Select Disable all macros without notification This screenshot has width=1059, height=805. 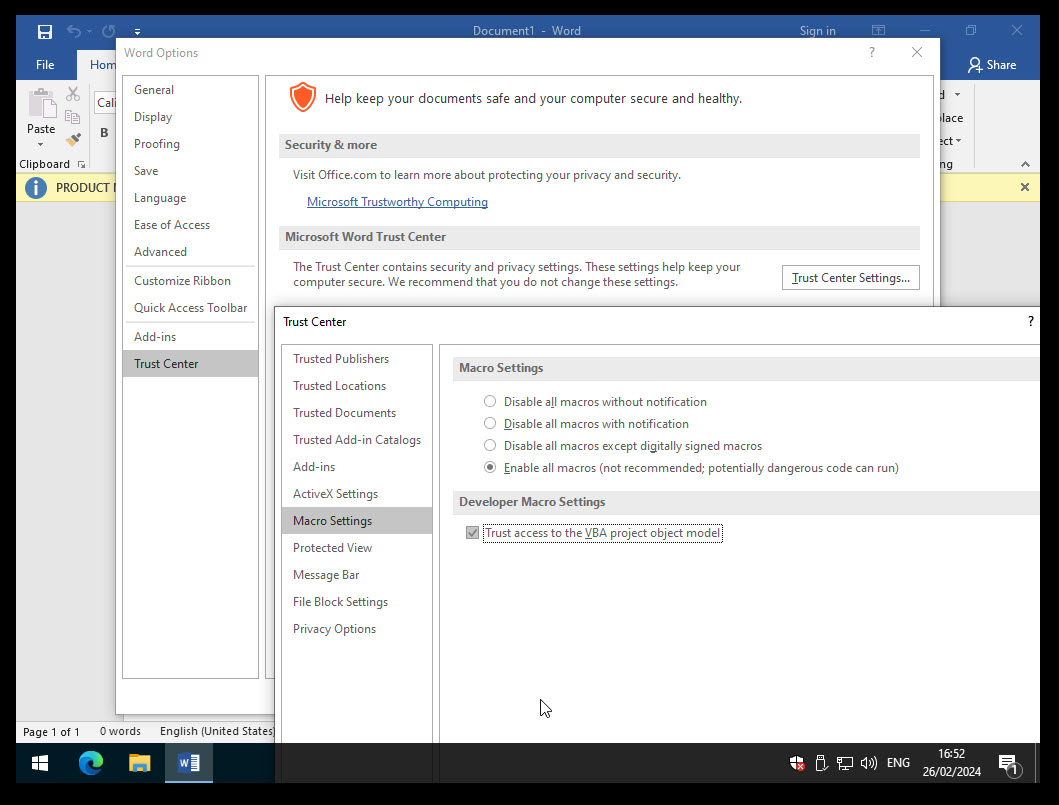490,402
